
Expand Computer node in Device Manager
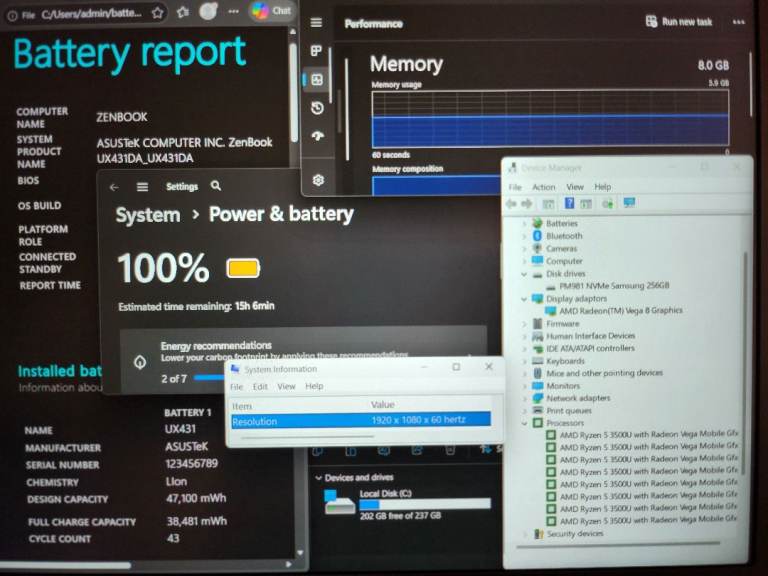(525, 262)
